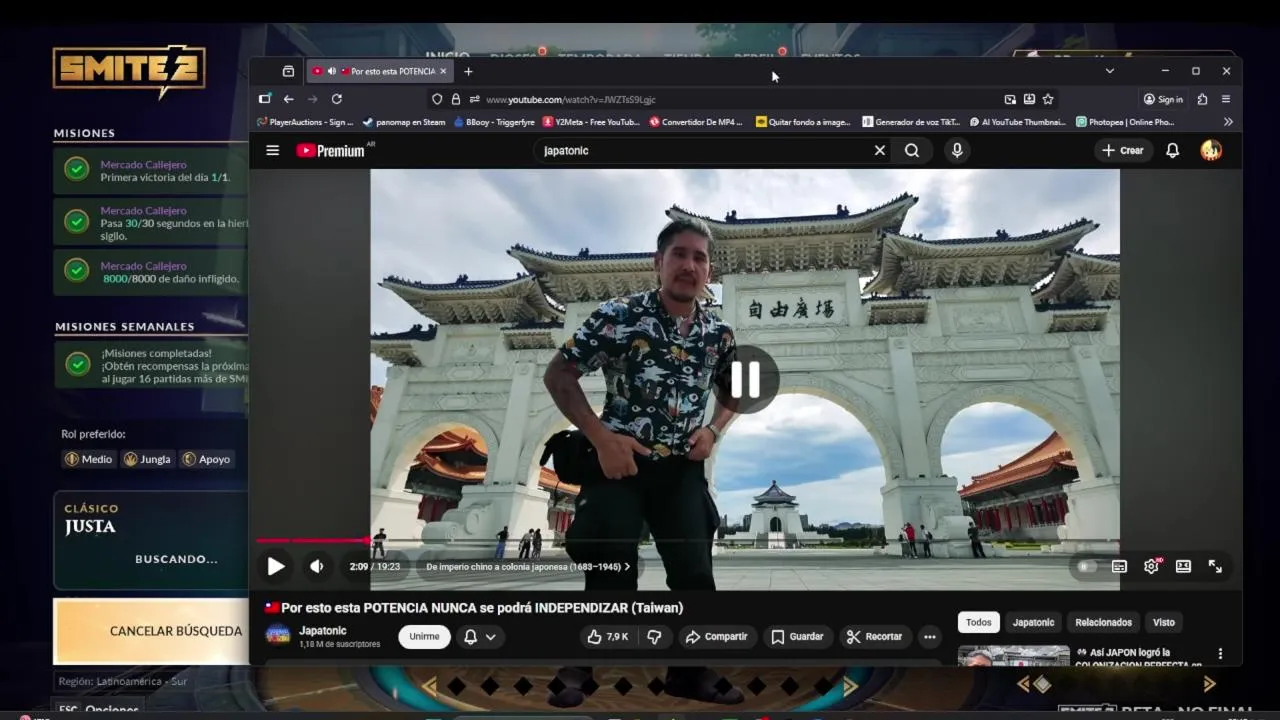Toggle the autoplay switch in player

coord(1087,566)
